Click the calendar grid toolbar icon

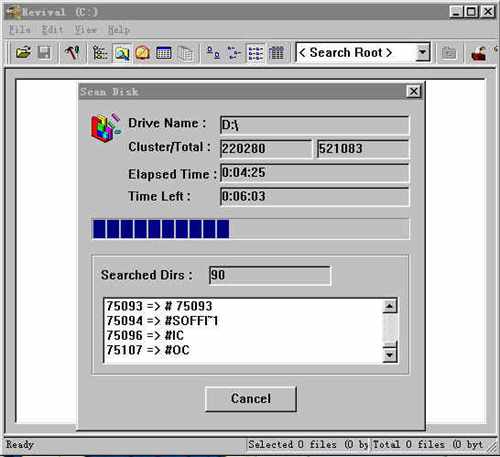(x=164, y=53)
